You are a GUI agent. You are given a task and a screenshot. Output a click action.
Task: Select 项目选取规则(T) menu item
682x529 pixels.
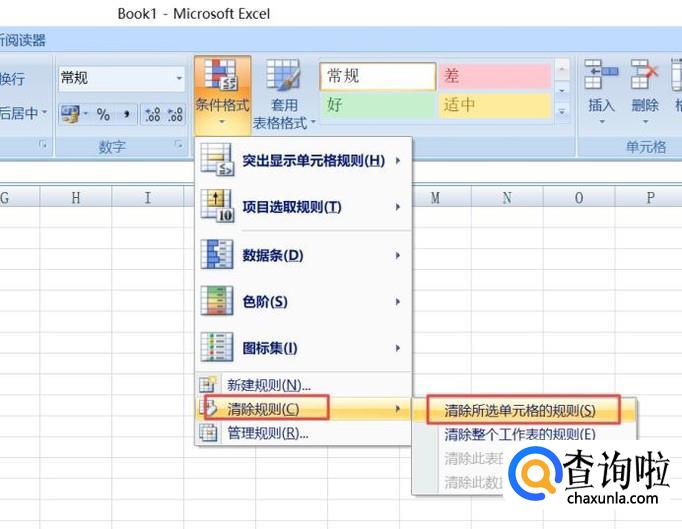pos(303,207)
